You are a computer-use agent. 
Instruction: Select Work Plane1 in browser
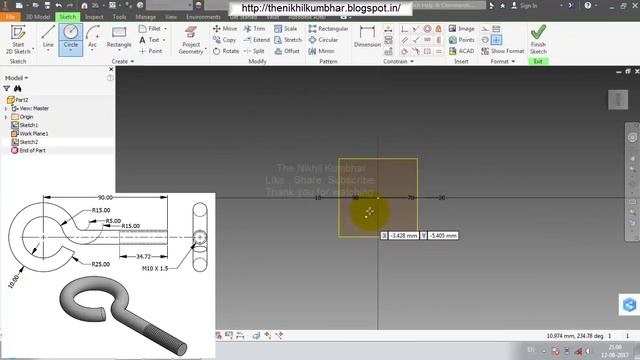30,133
